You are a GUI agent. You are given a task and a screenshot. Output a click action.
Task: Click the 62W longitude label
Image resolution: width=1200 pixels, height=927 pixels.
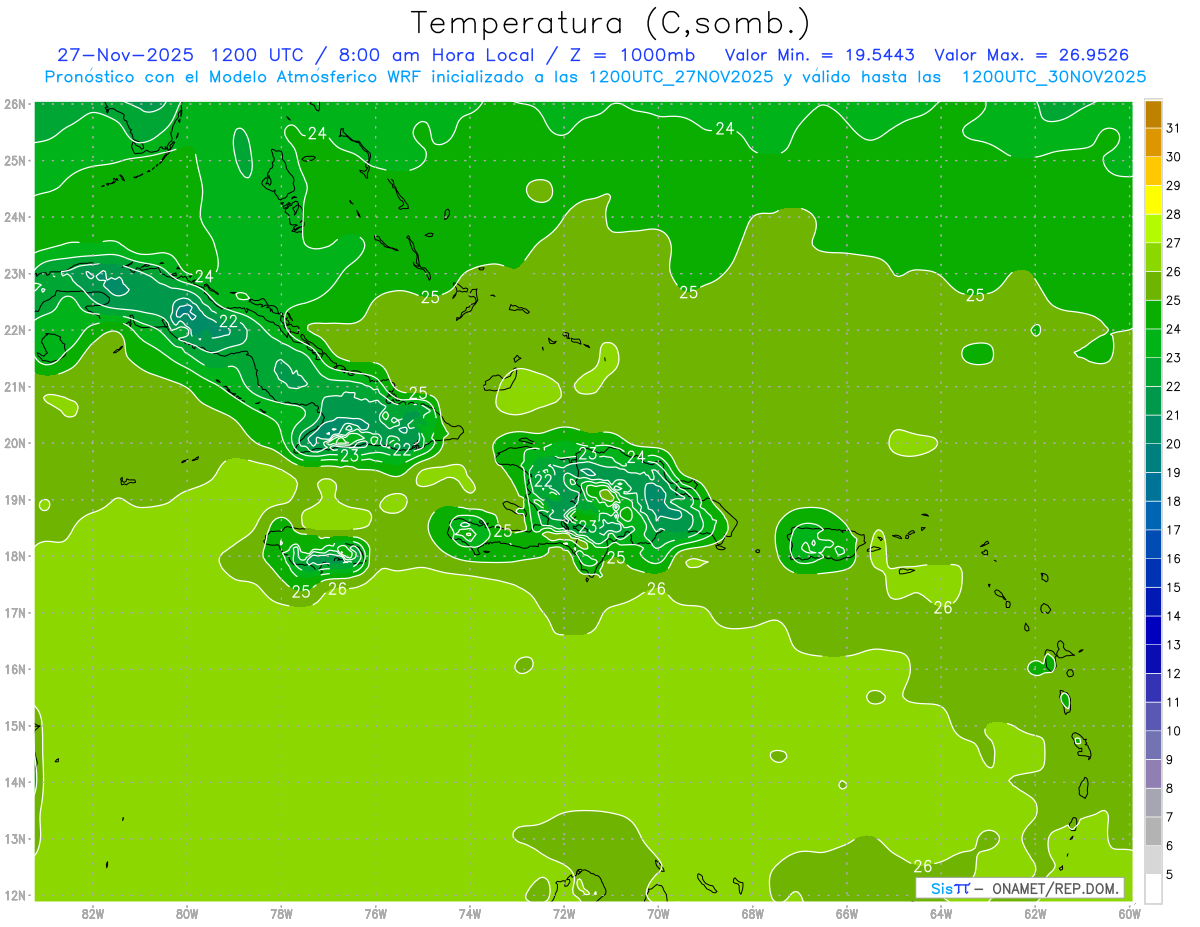pos(1035,913)
